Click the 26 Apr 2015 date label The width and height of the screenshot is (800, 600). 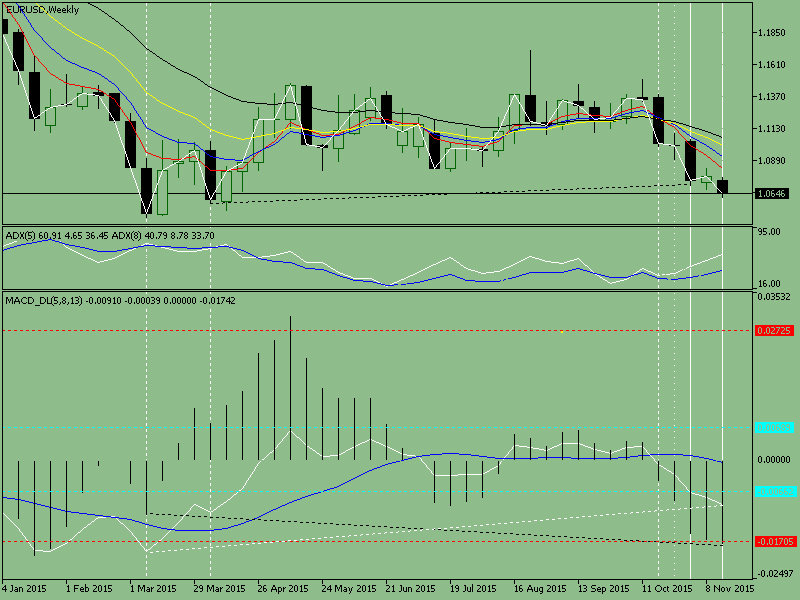283,589
